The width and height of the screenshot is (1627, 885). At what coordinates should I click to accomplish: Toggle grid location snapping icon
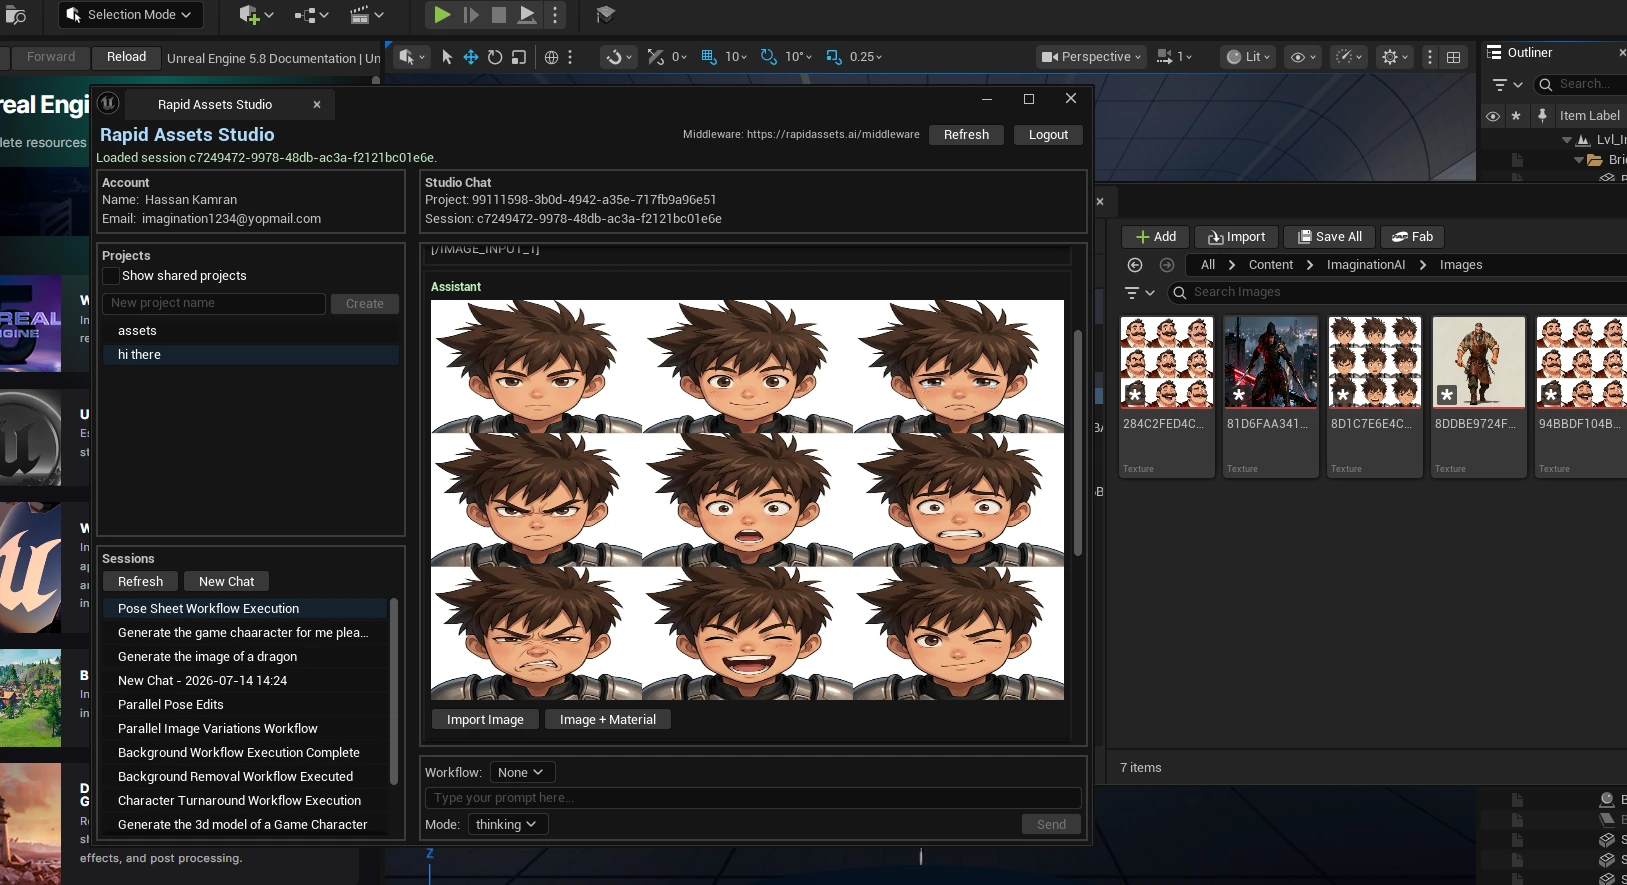[709, 57]
